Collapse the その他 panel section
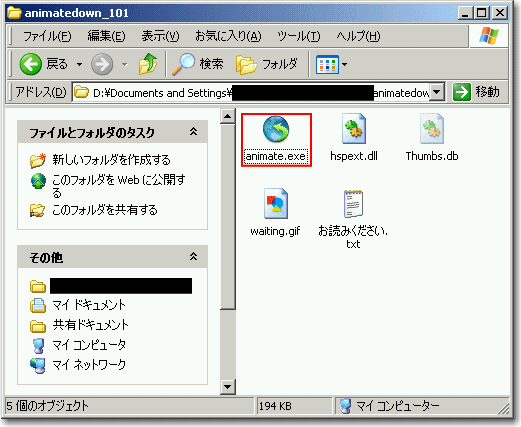 tap(193, 256)
